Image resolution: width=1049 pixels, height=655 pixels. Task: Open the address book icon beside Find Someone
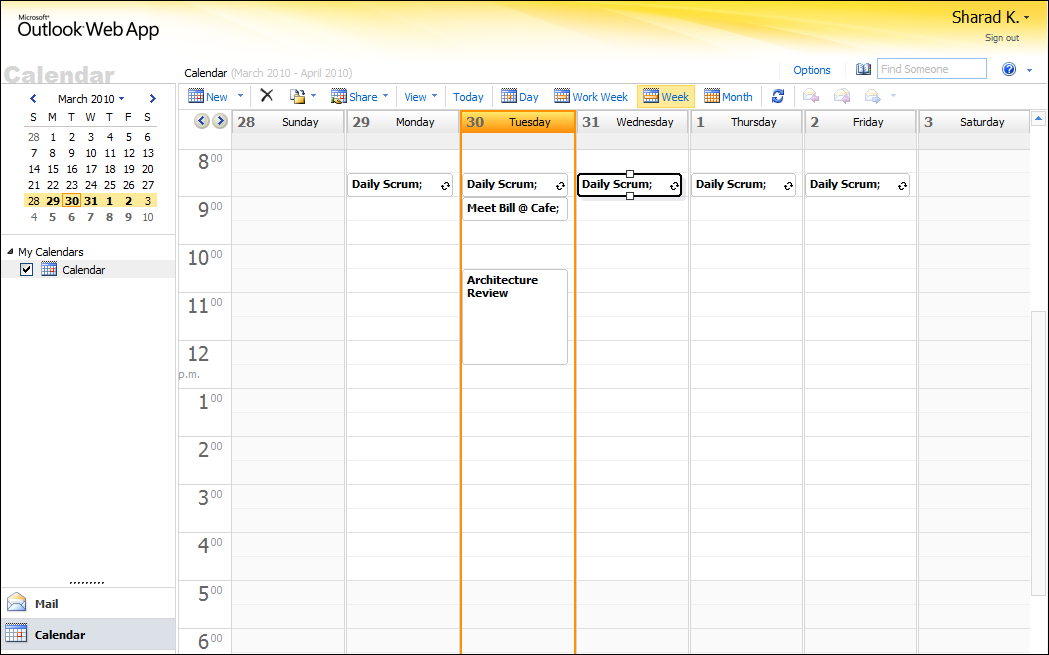point(863,69)
